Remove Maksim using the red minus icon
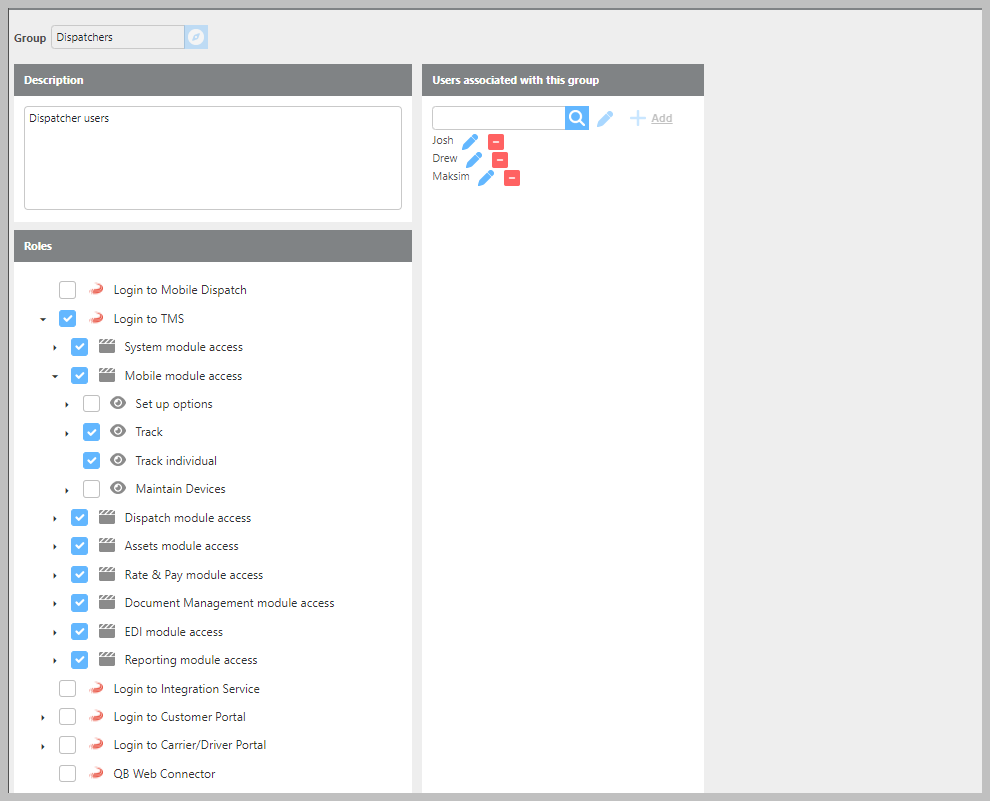This screenshot has height=801, width=990. tap(512, 178)
